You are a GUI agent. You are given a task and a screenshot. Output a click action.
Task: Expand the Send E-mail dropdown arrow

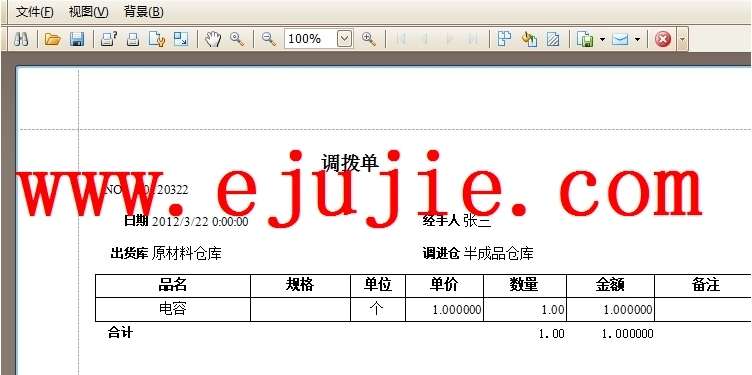click(637, 39)
